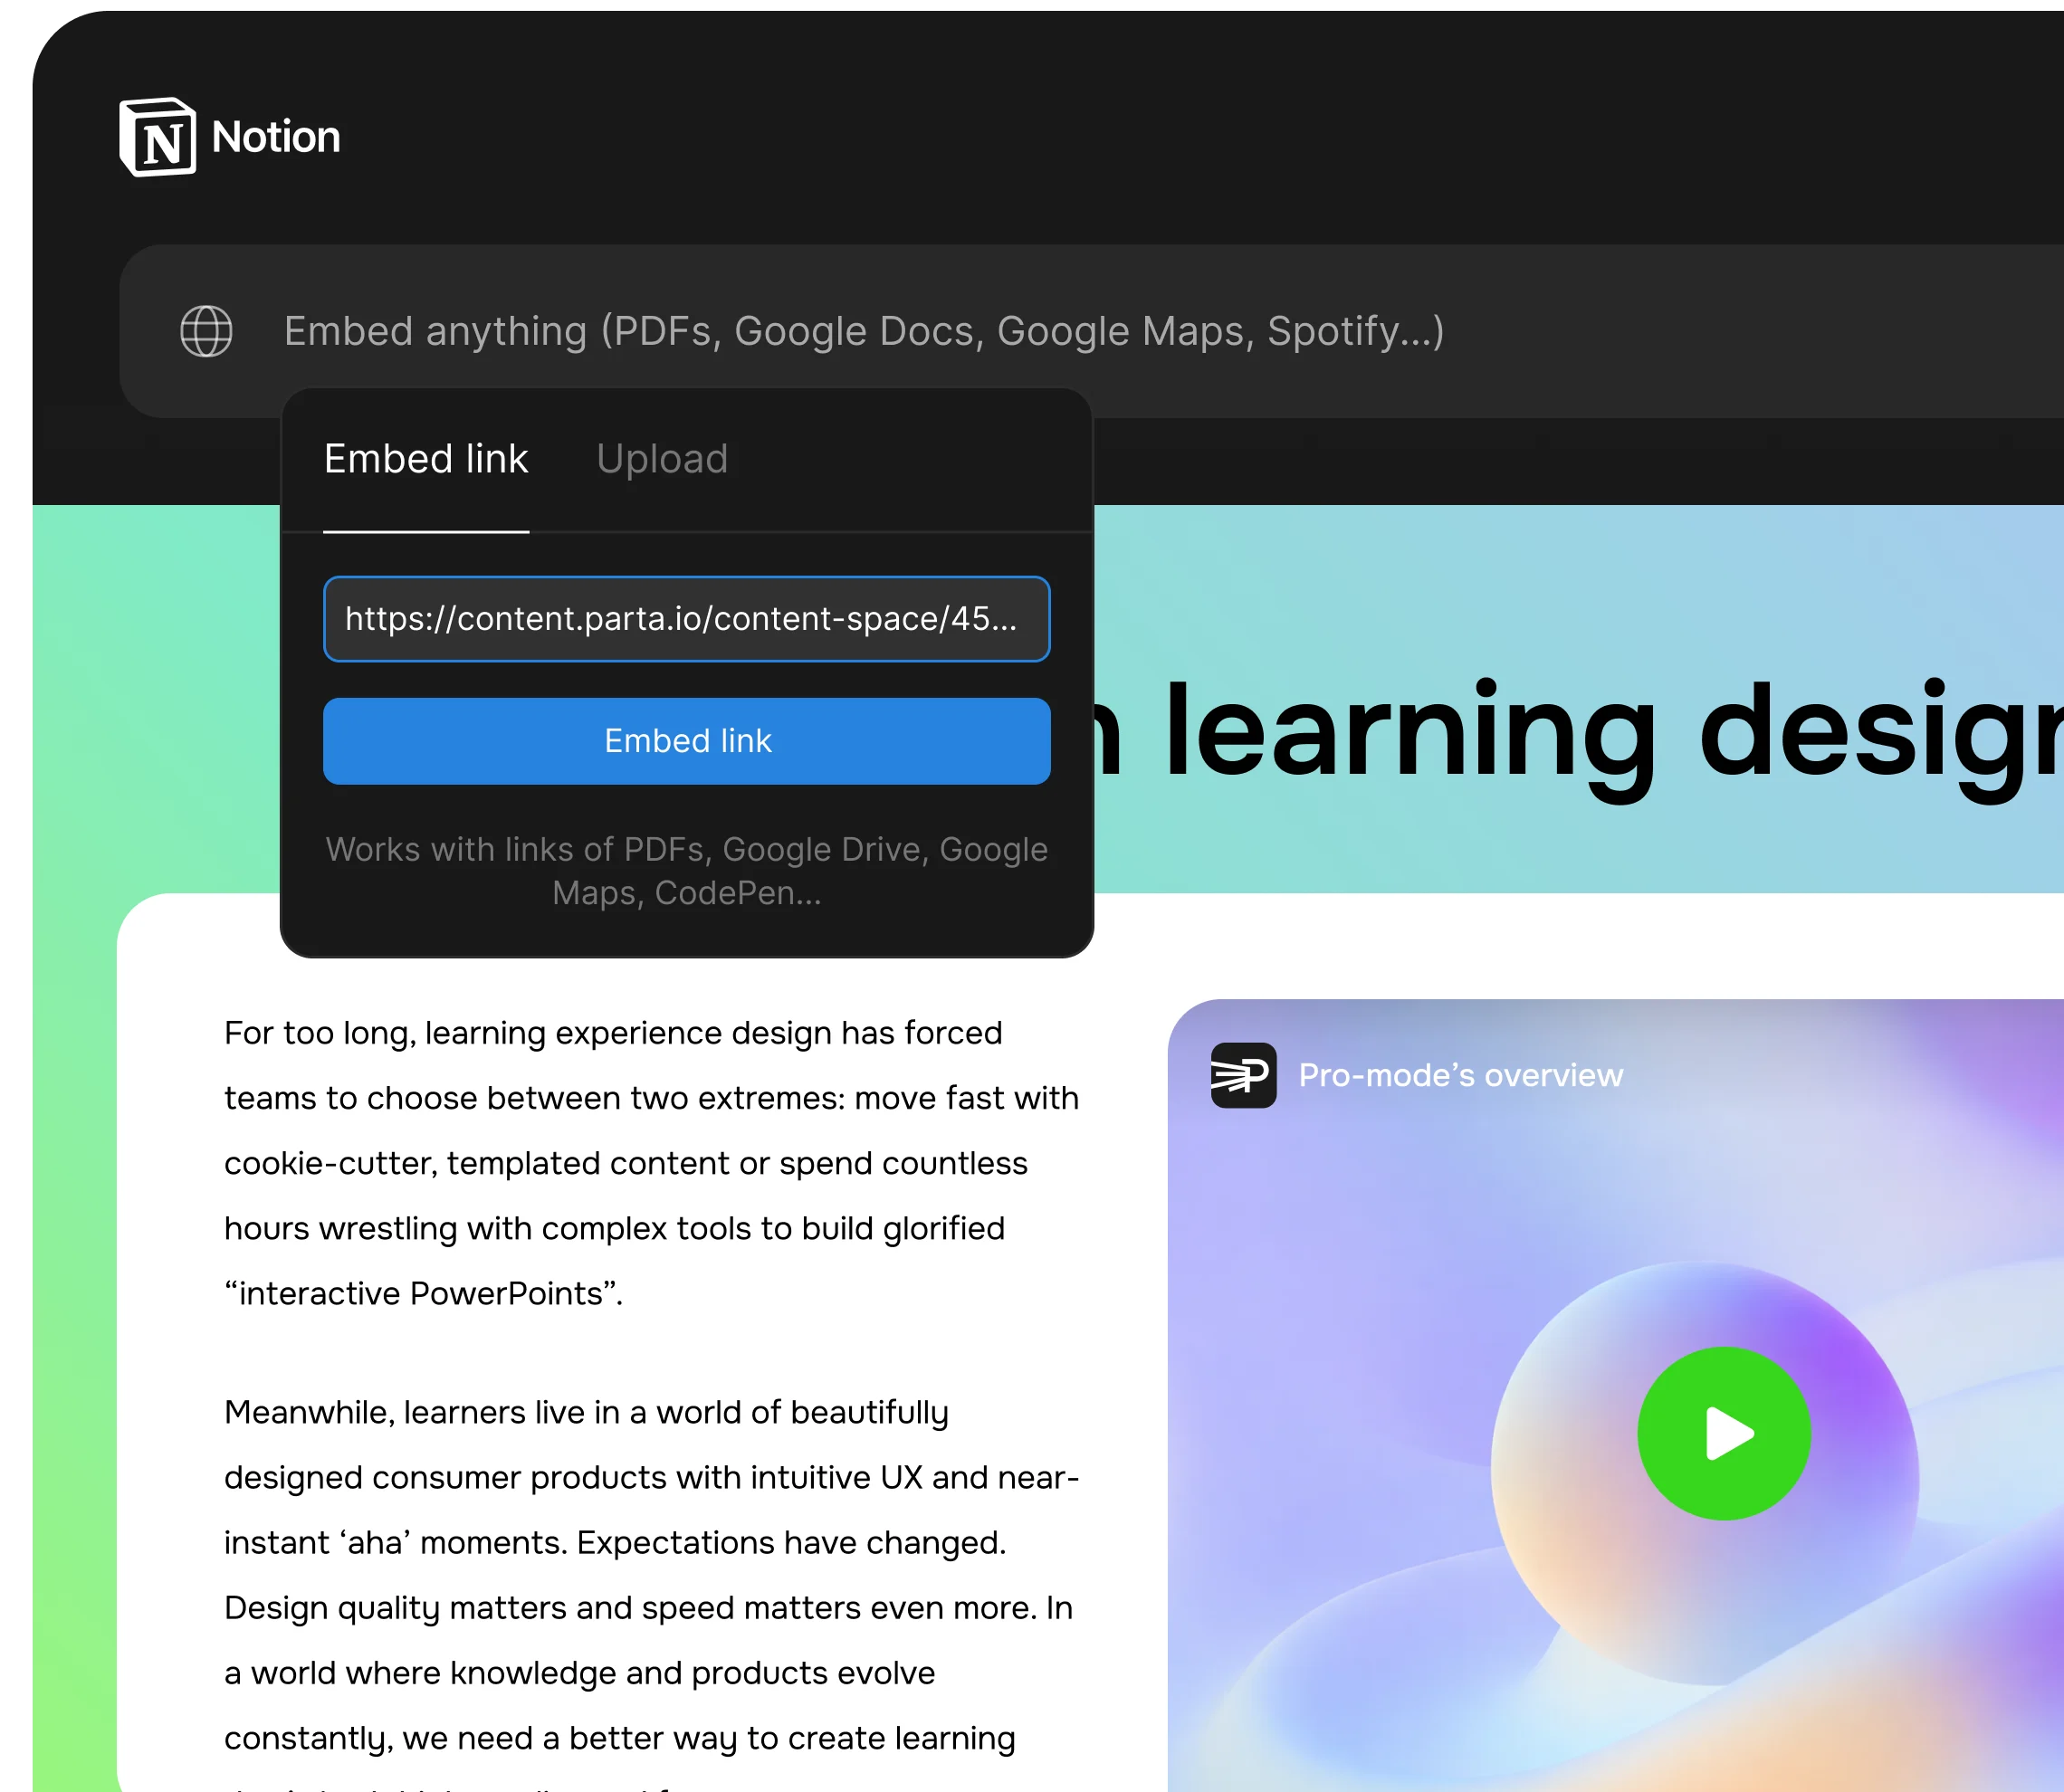Click the Parta logo icon on video

(1243, 1075)
